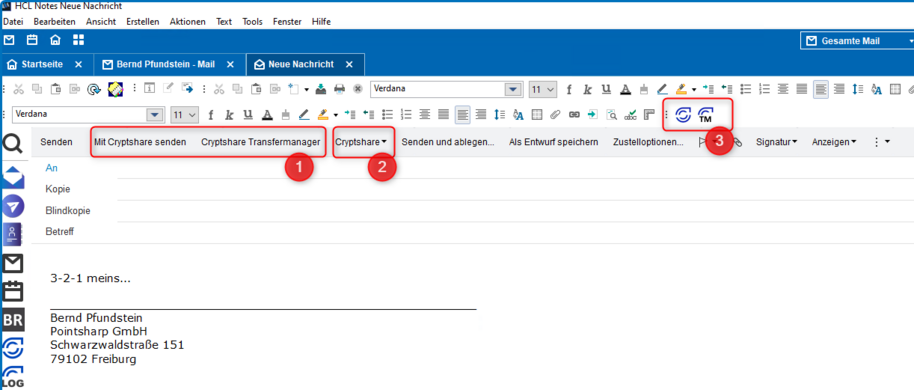The height and width of the screenshot is (390, 914).
Task: Click the print icon in the toolbar
Action: pyautogui.click(x=340, y=89)
